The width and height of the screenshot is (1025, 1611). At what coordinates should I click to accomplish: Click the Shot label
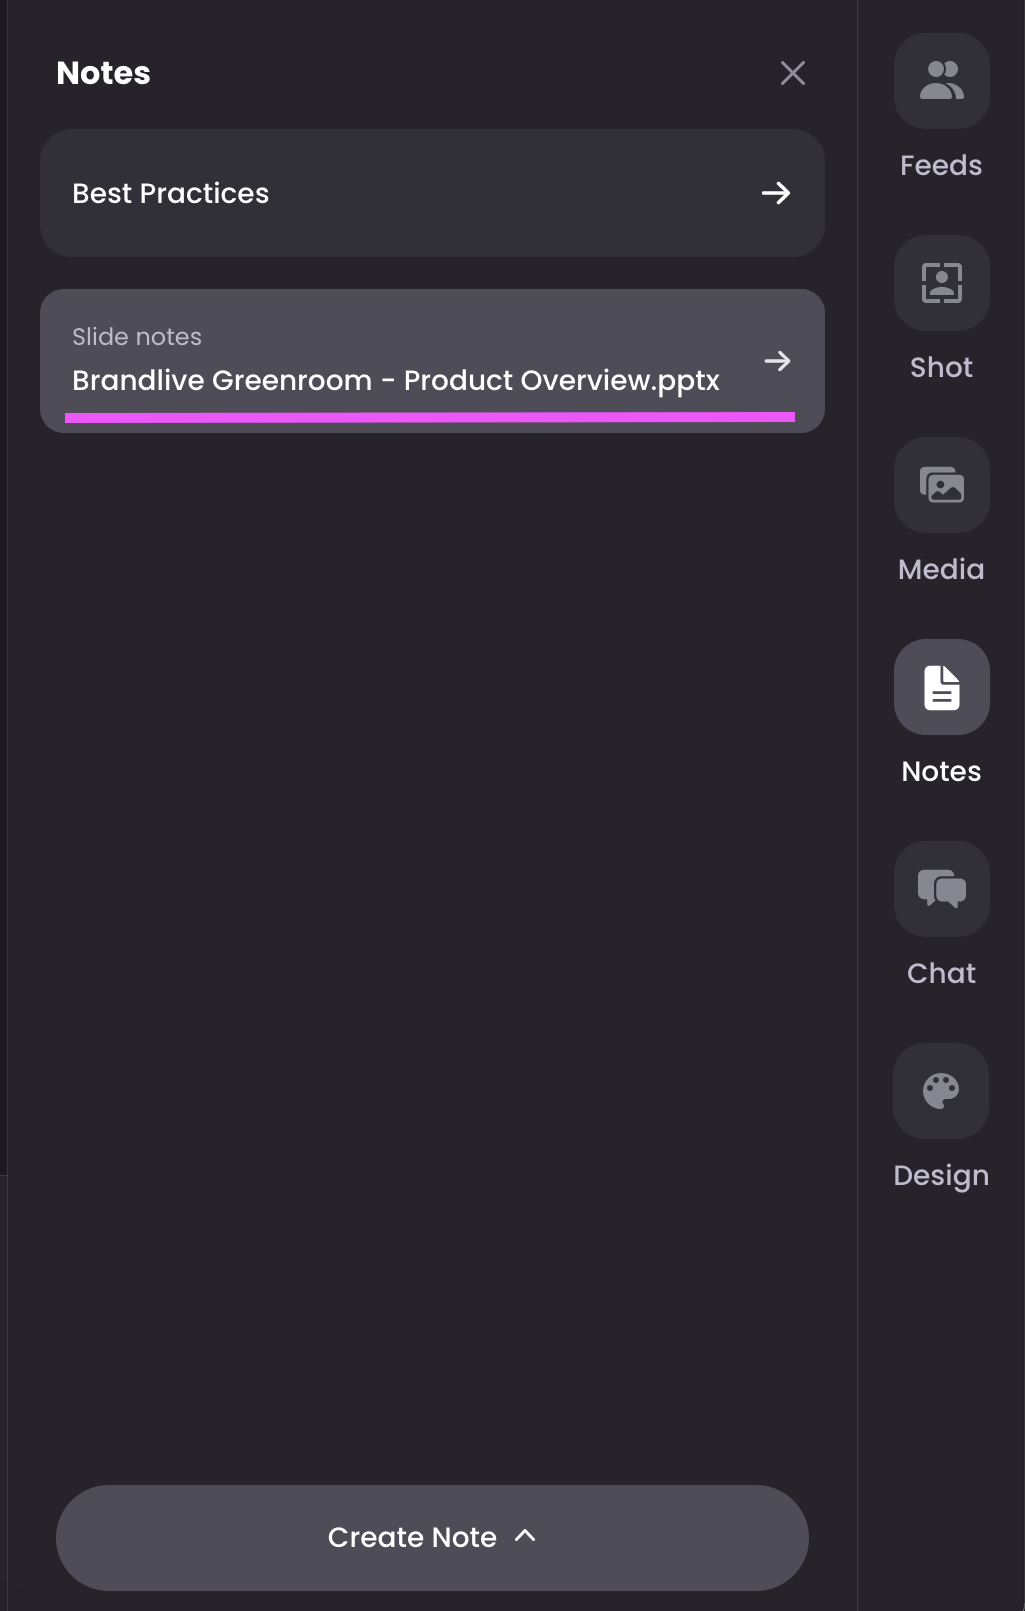pyautogui.click(x=941, y=367)
